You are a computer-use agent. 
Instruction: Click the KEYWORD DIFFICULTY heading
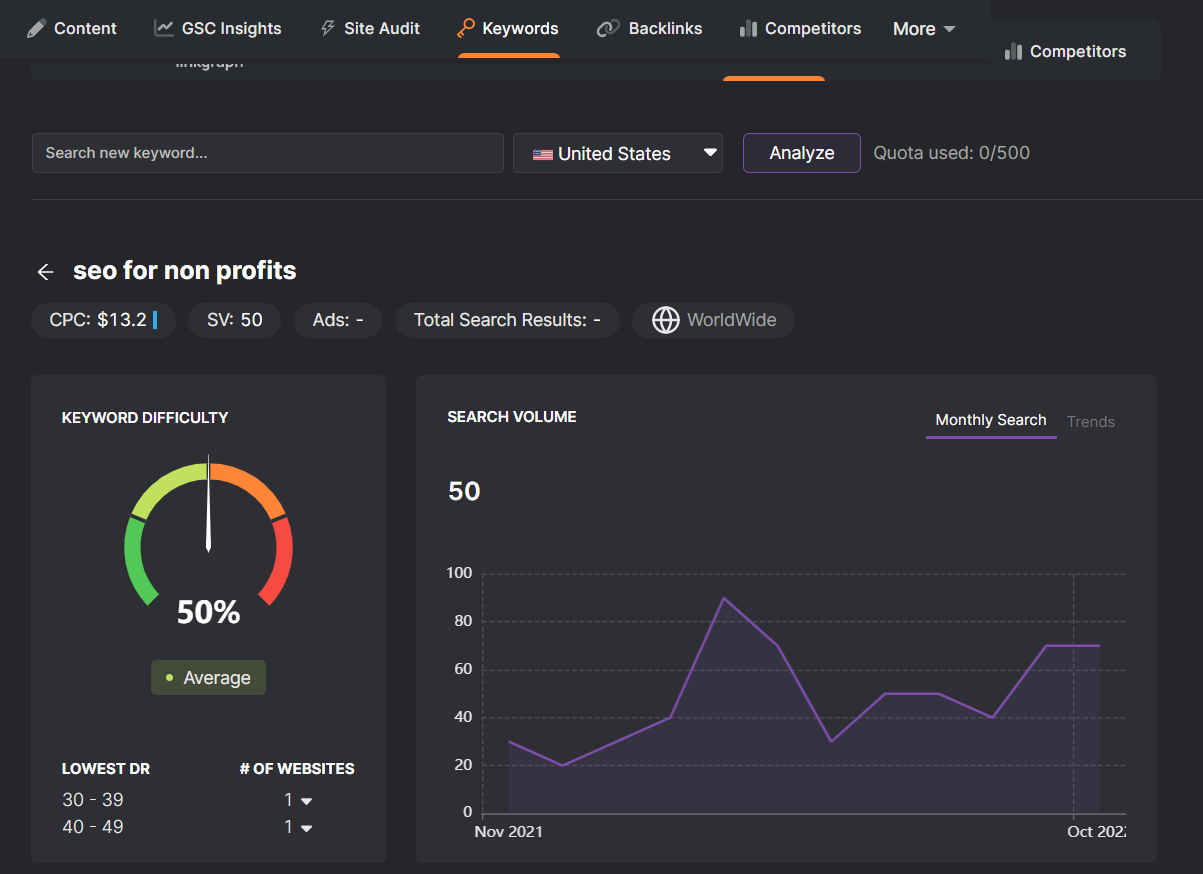click(145, 418)
